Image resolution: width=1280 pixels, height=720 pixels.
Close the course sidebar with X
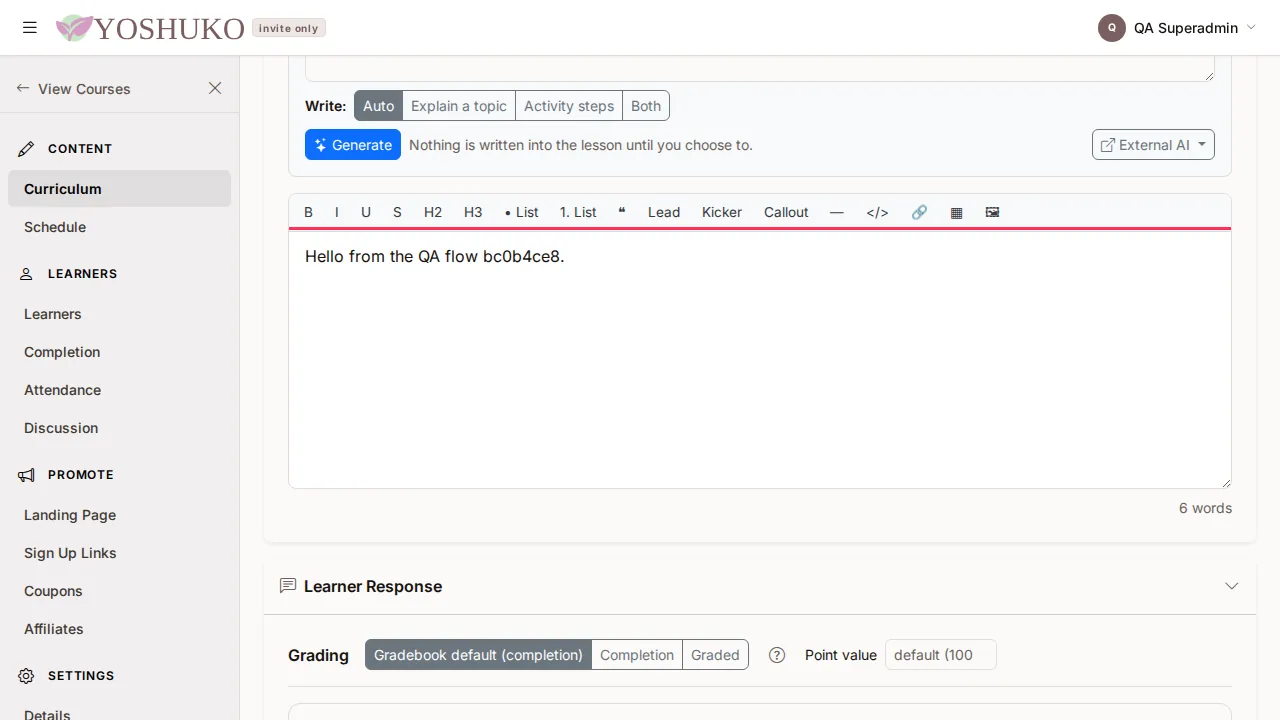point(215,88)
